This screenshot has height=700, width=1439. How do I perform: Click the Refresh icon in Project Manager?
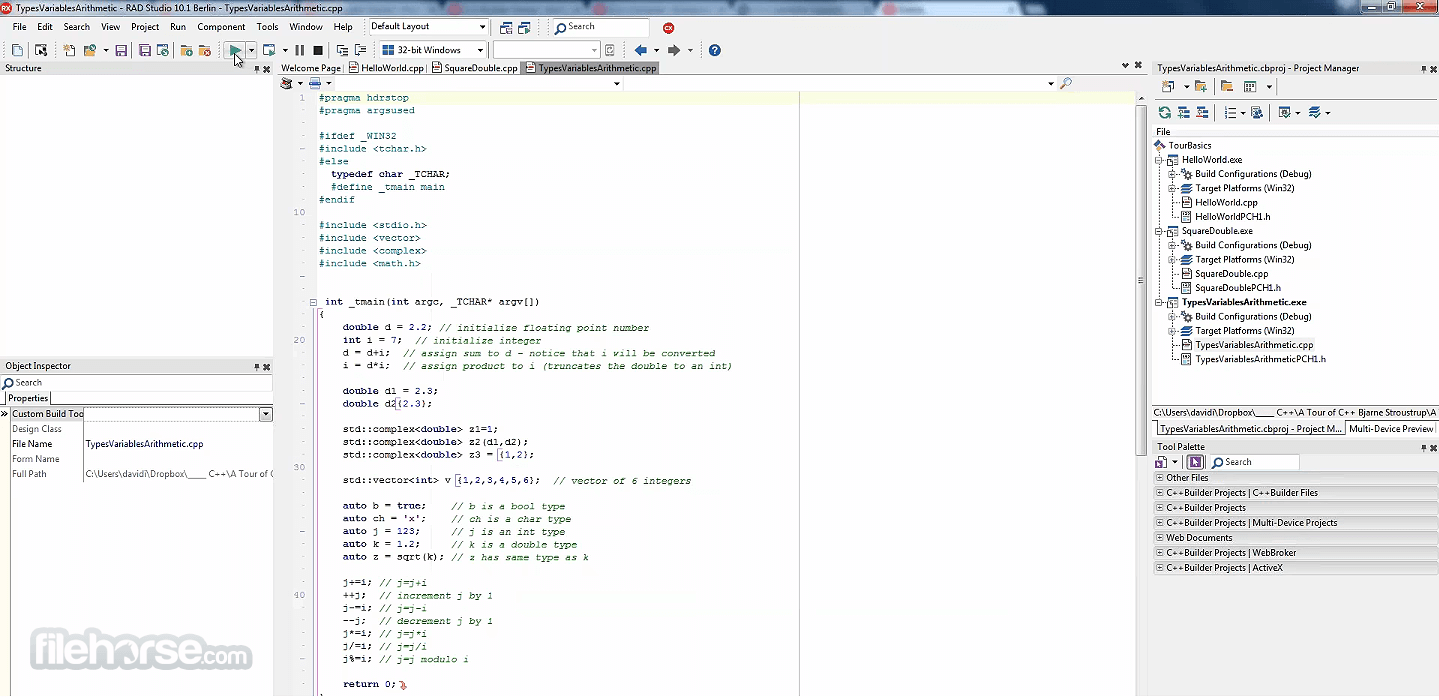pos(1165,113)
